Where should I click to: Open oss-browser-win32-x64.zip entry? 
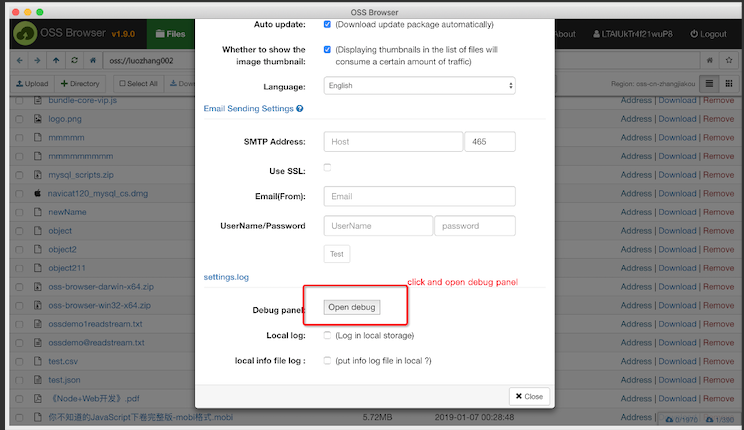point(100,305)
